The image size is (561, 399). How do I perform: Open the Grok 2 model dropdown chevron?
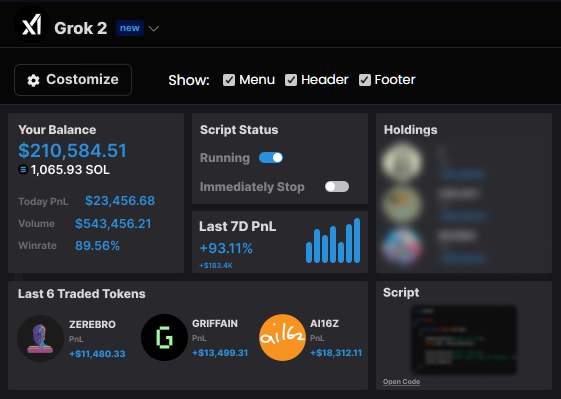[154, 29]
